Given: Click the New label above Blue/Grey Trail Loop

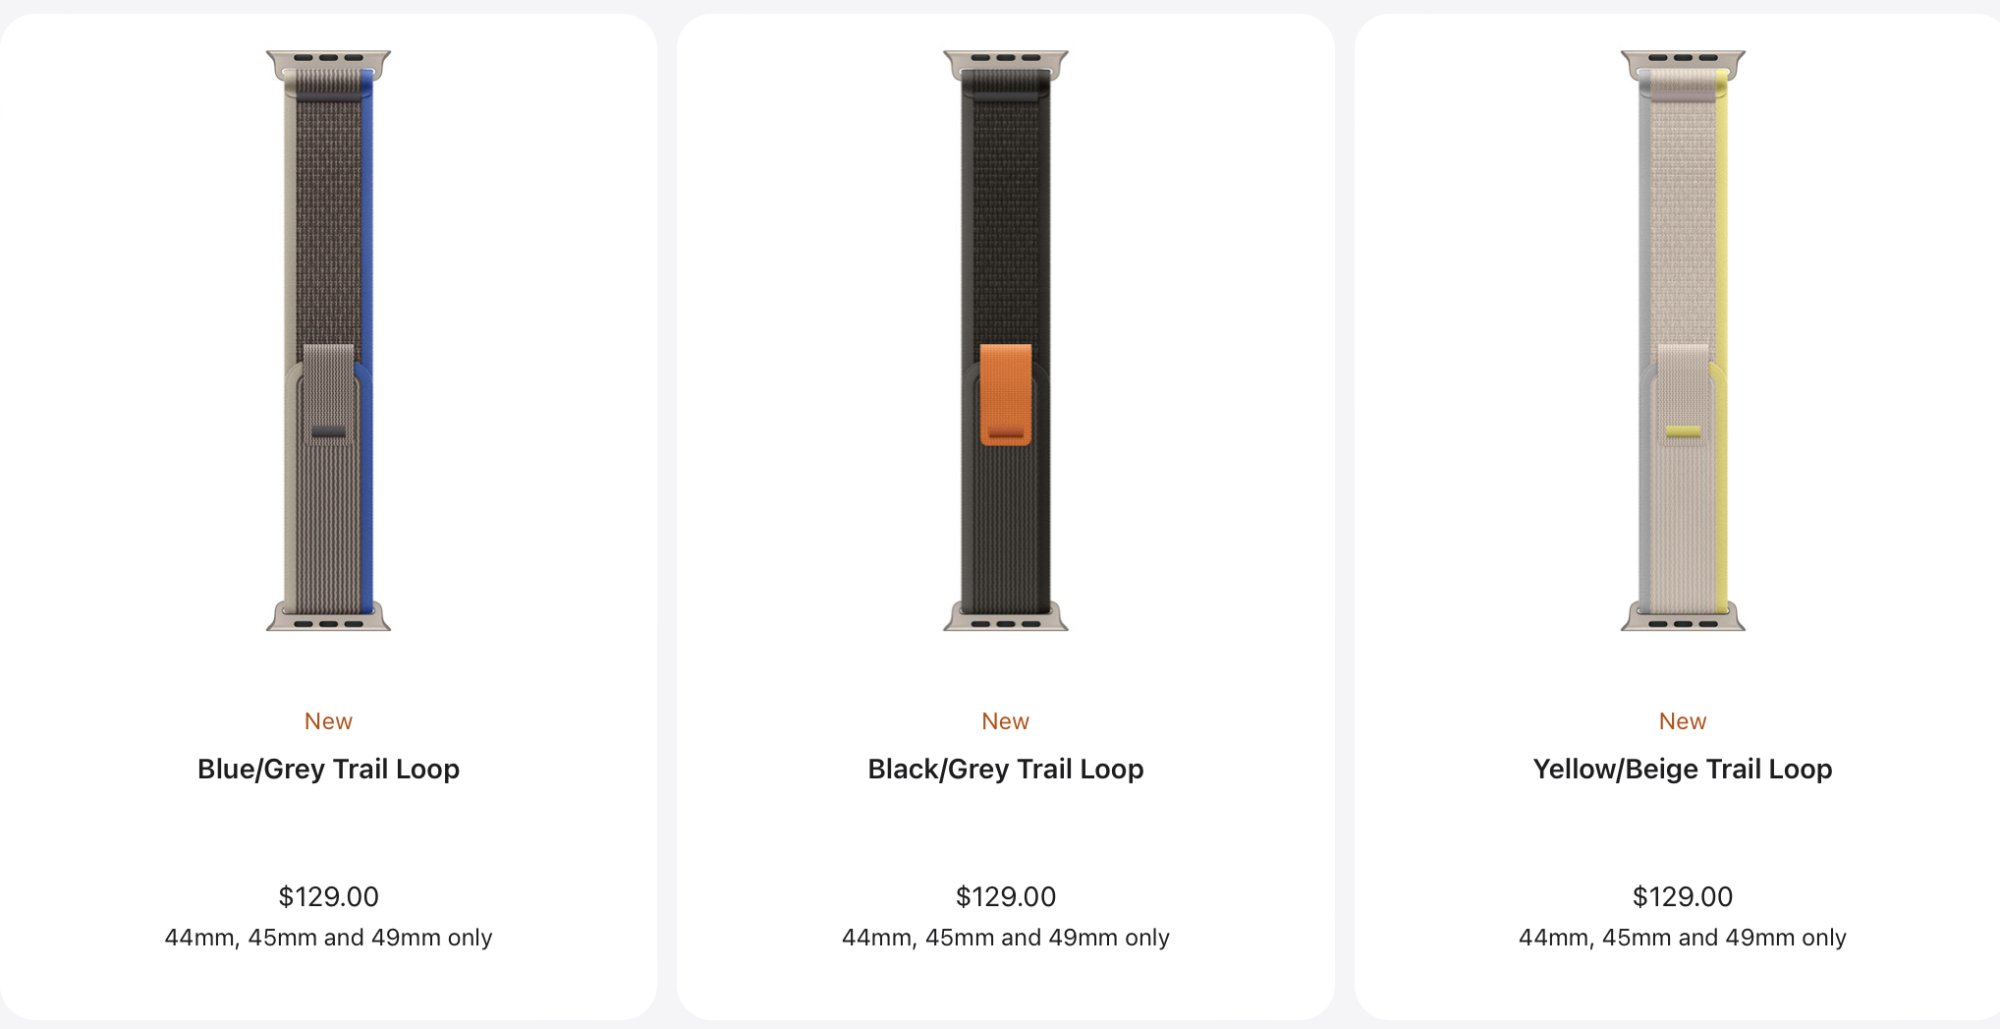Looking at the screenshot, I should pyautogui.click(x=328, y=721).
